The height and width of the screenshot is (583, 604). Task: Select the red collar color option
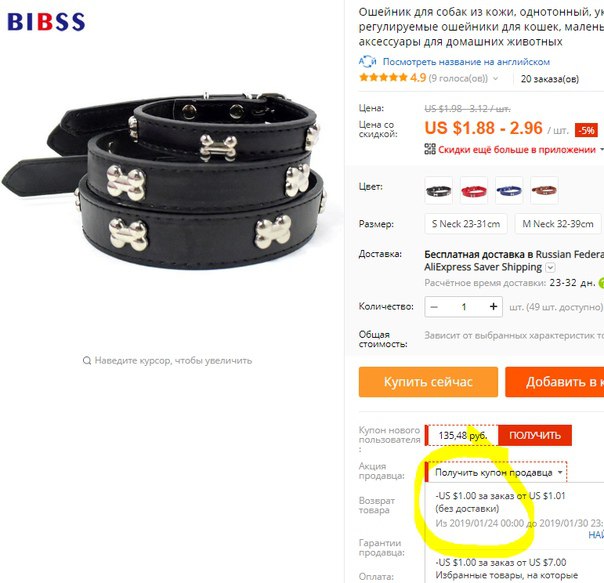474,190
